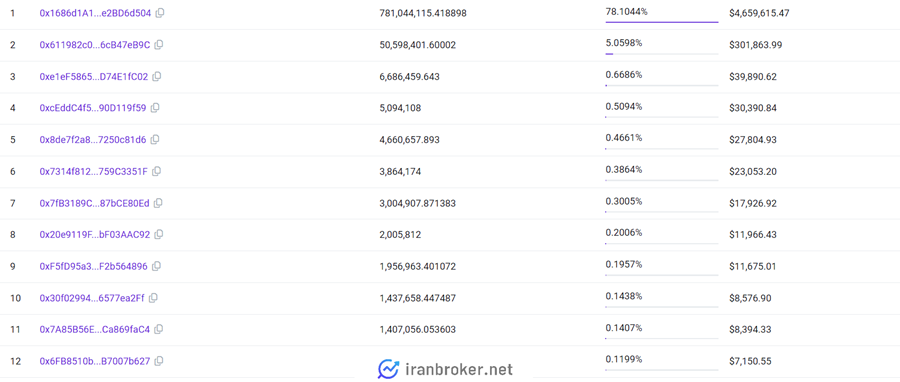This screenshot has width=900, height=382.
Task: Click the 78.1044% percentage progress bar
Action: tap(662, 22)
